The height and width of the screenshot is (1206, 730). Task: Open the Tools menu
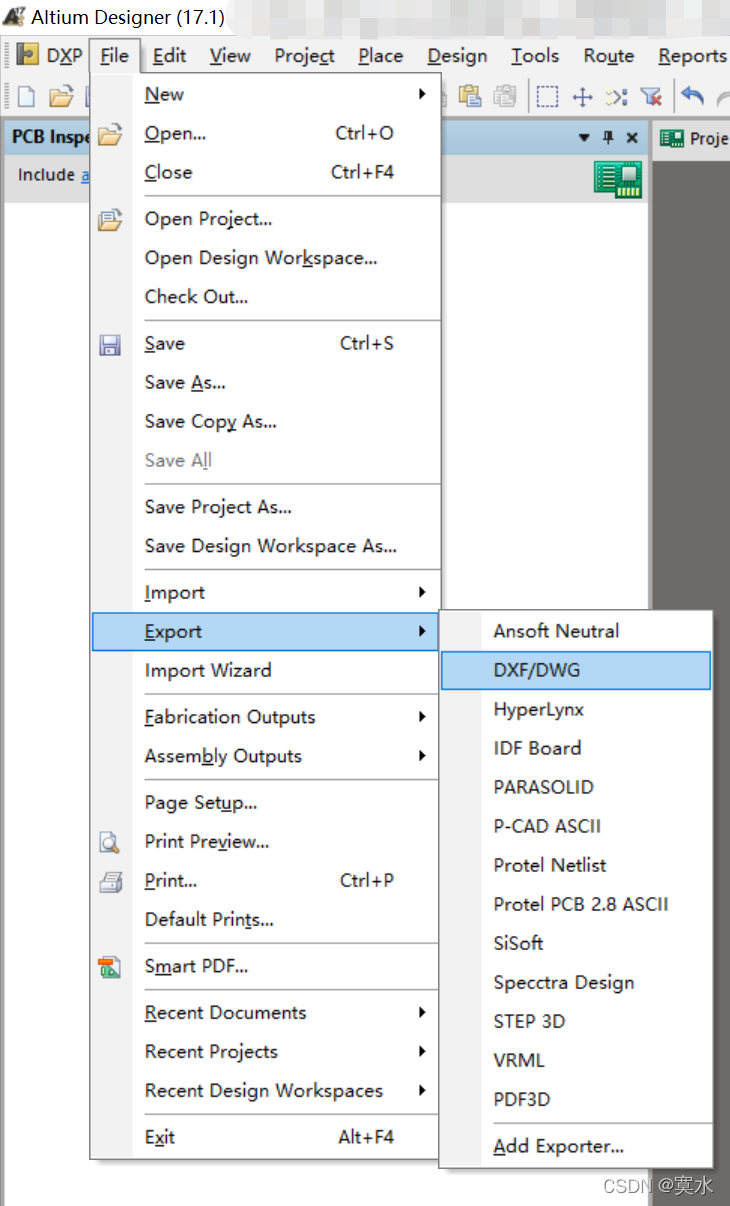point(535,56)
